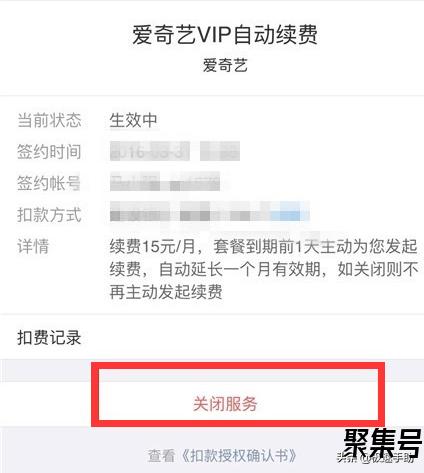Open the 《扣款授权确认书》 link
This screenshot has height=473, width=424.
tap(238, 455)
